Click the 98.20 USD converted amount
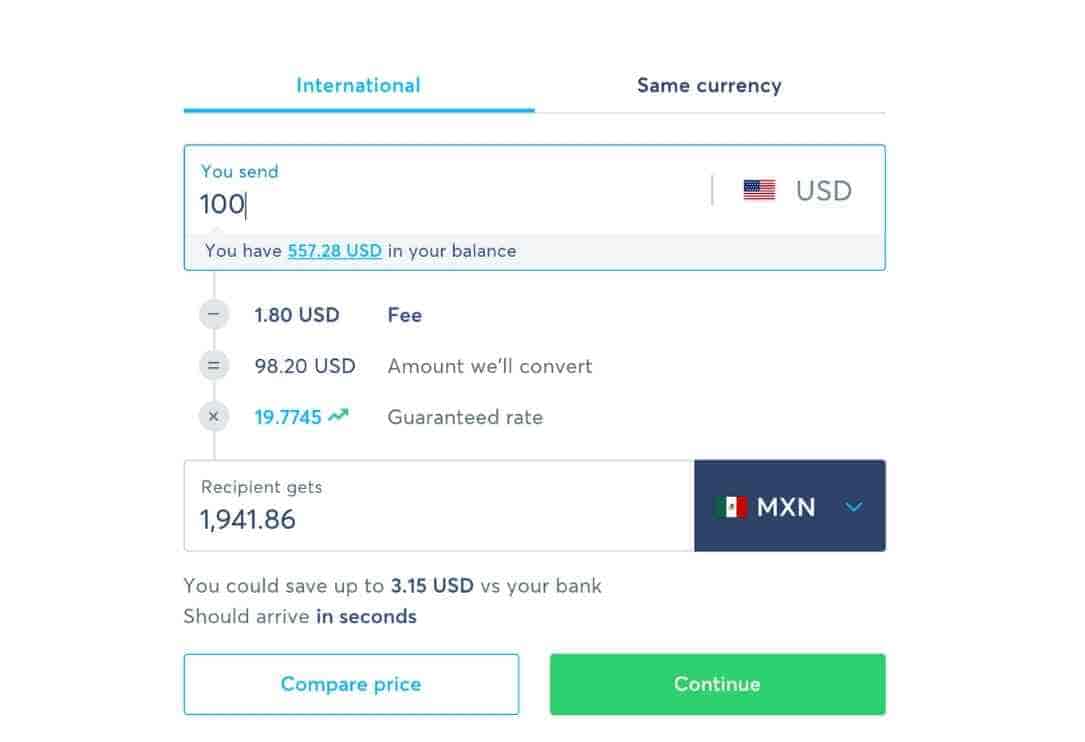The width and height of the screenshot is (1085, 742). coord(305,366)
